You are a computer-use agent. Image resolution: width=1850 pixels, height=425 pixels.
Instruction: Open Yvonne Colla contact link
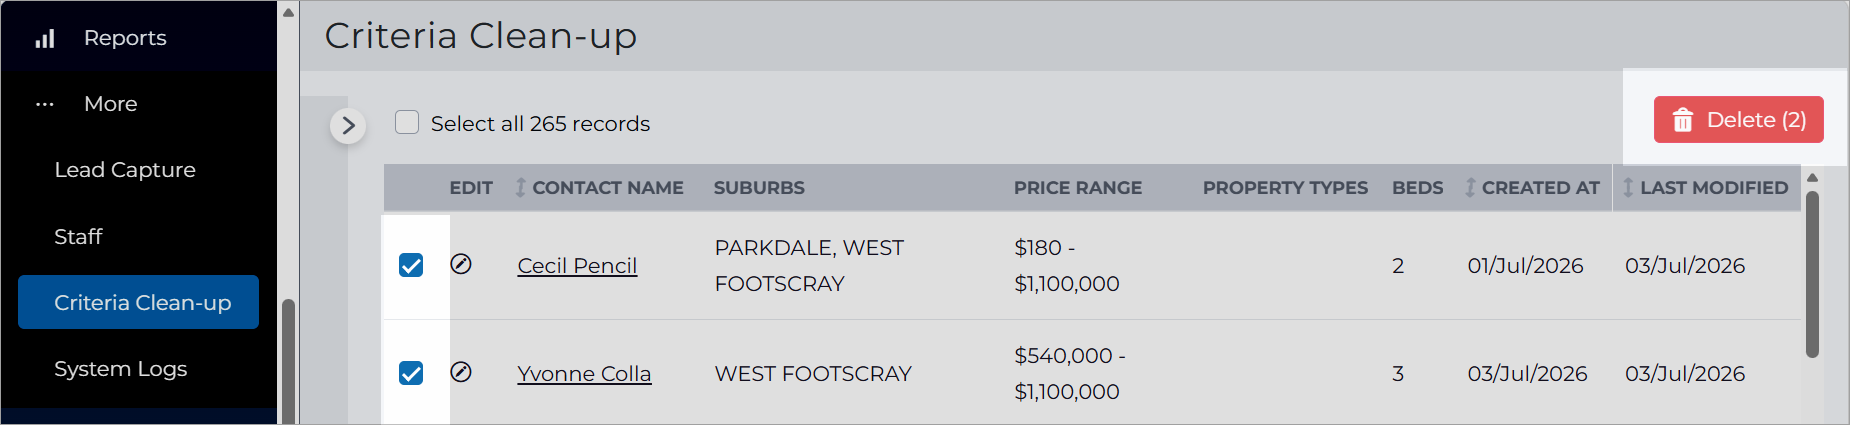click(x=584, y=373)
